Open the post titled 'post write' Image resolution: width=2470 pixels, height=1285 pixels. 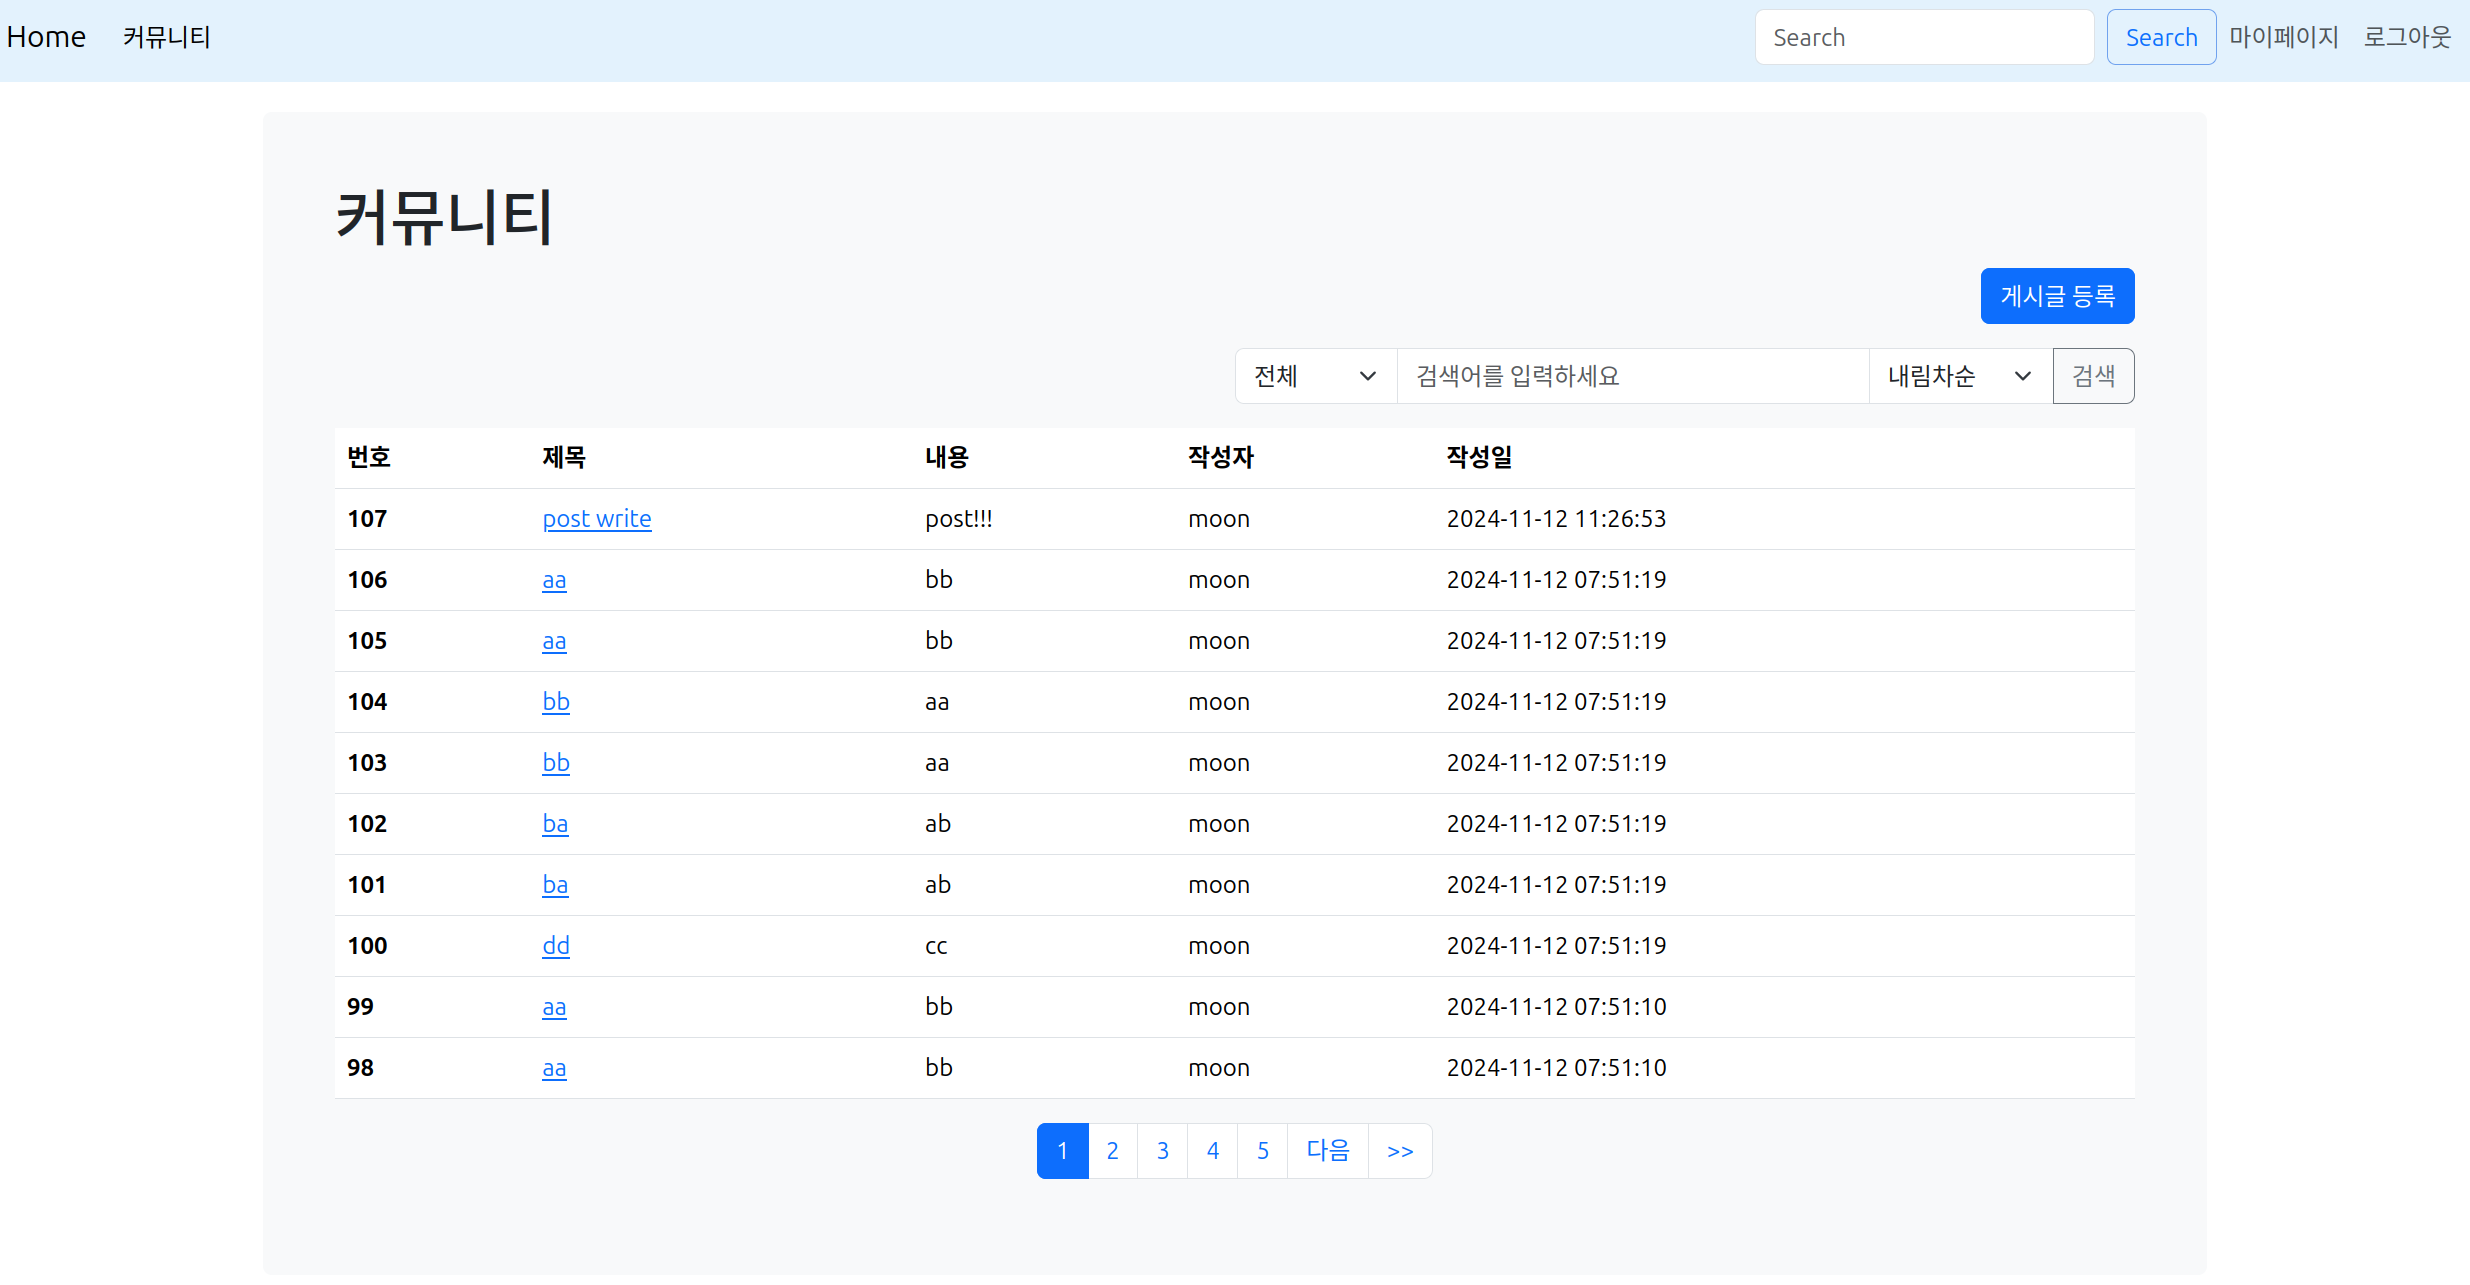[596, 518]
